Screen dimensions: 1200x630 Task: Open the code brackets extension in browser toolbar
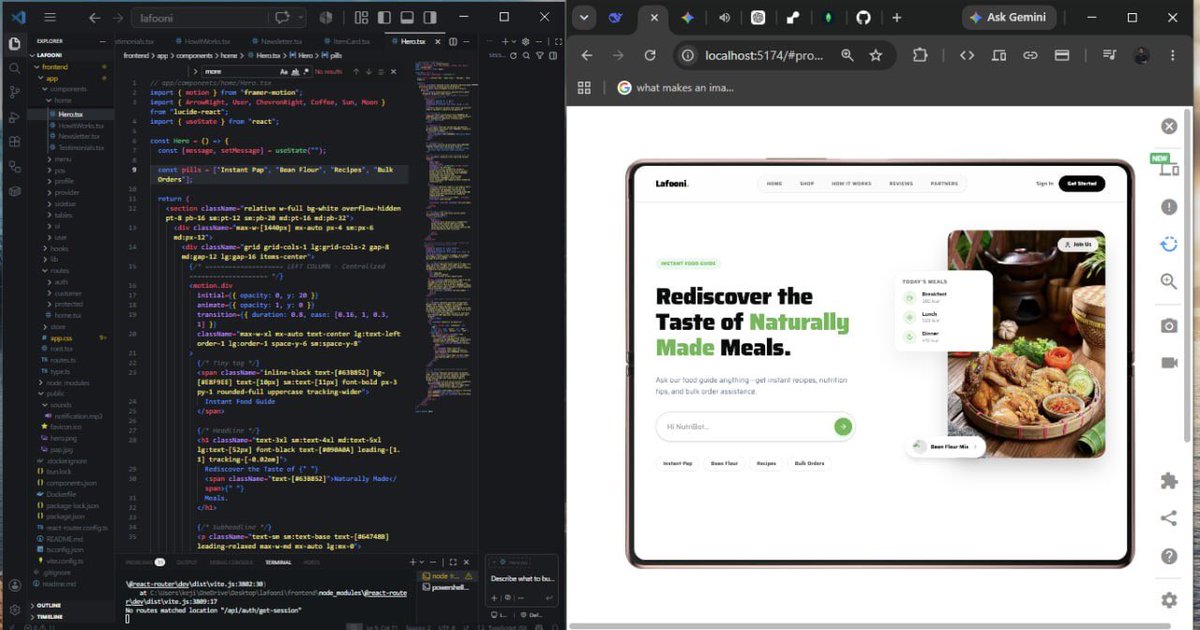pyautogui.click(x=967, y=55)
